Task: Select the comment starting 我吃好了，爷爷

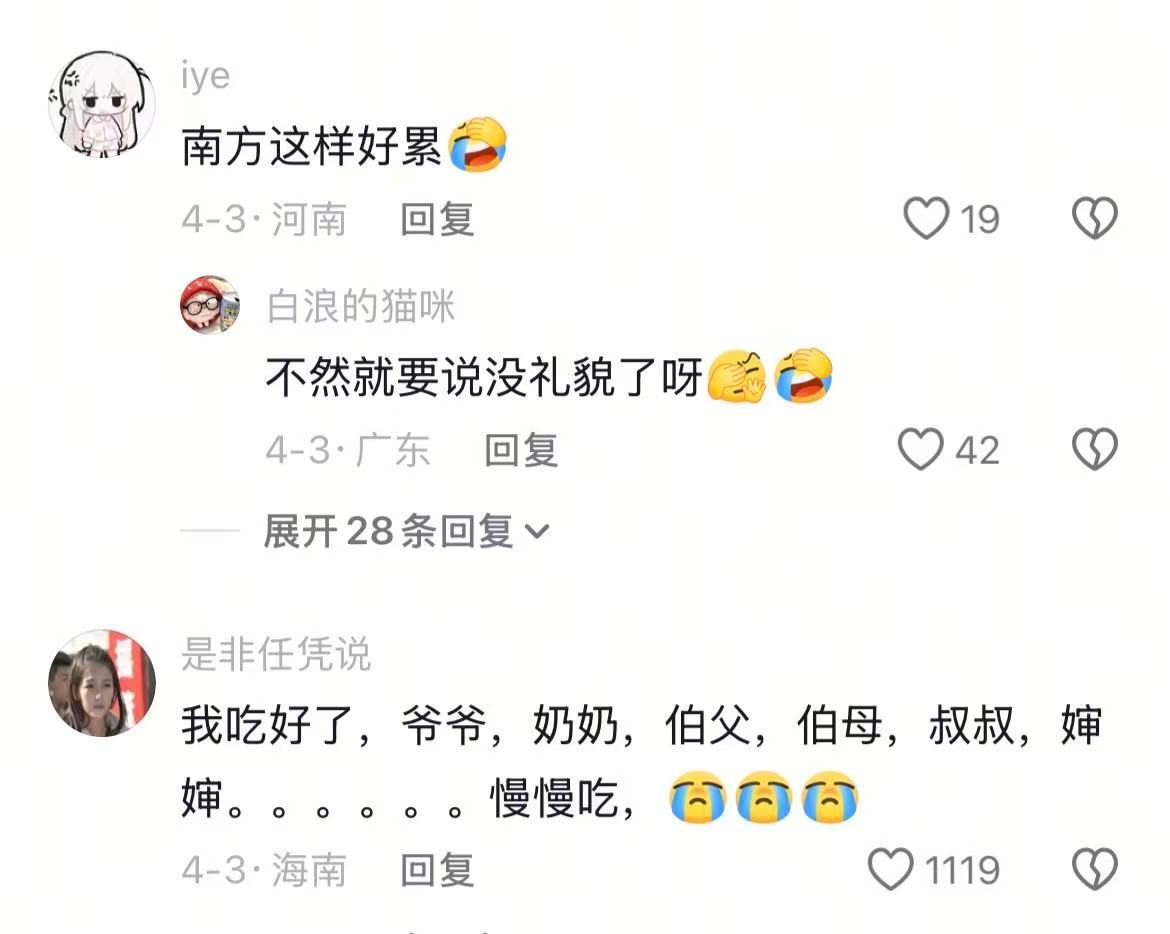Action: pos(642,761)
